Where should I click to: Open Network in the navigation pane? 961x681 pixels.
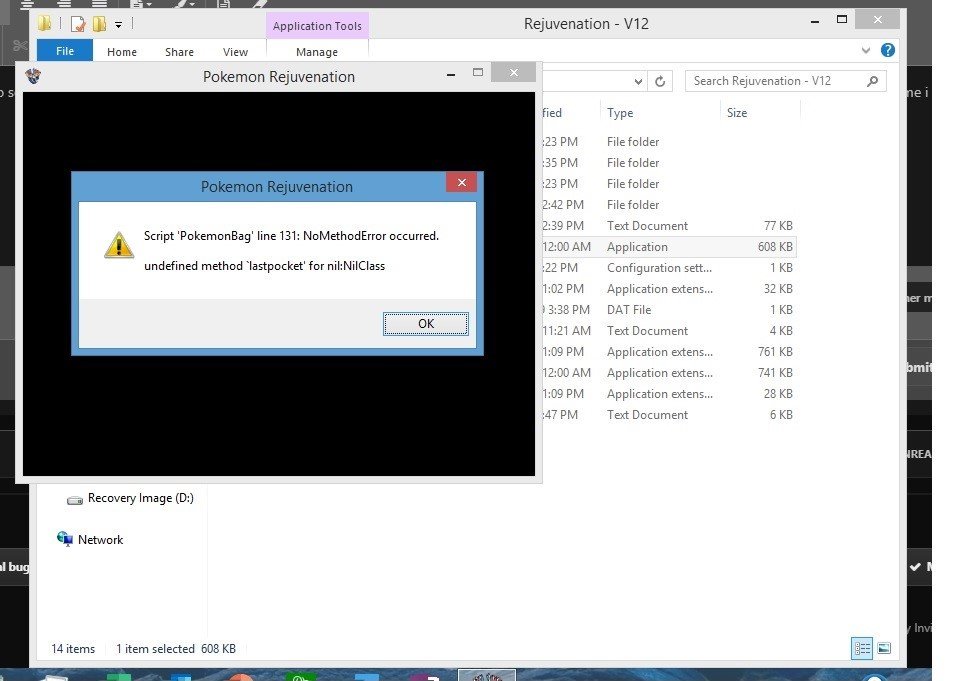[101, 539]
